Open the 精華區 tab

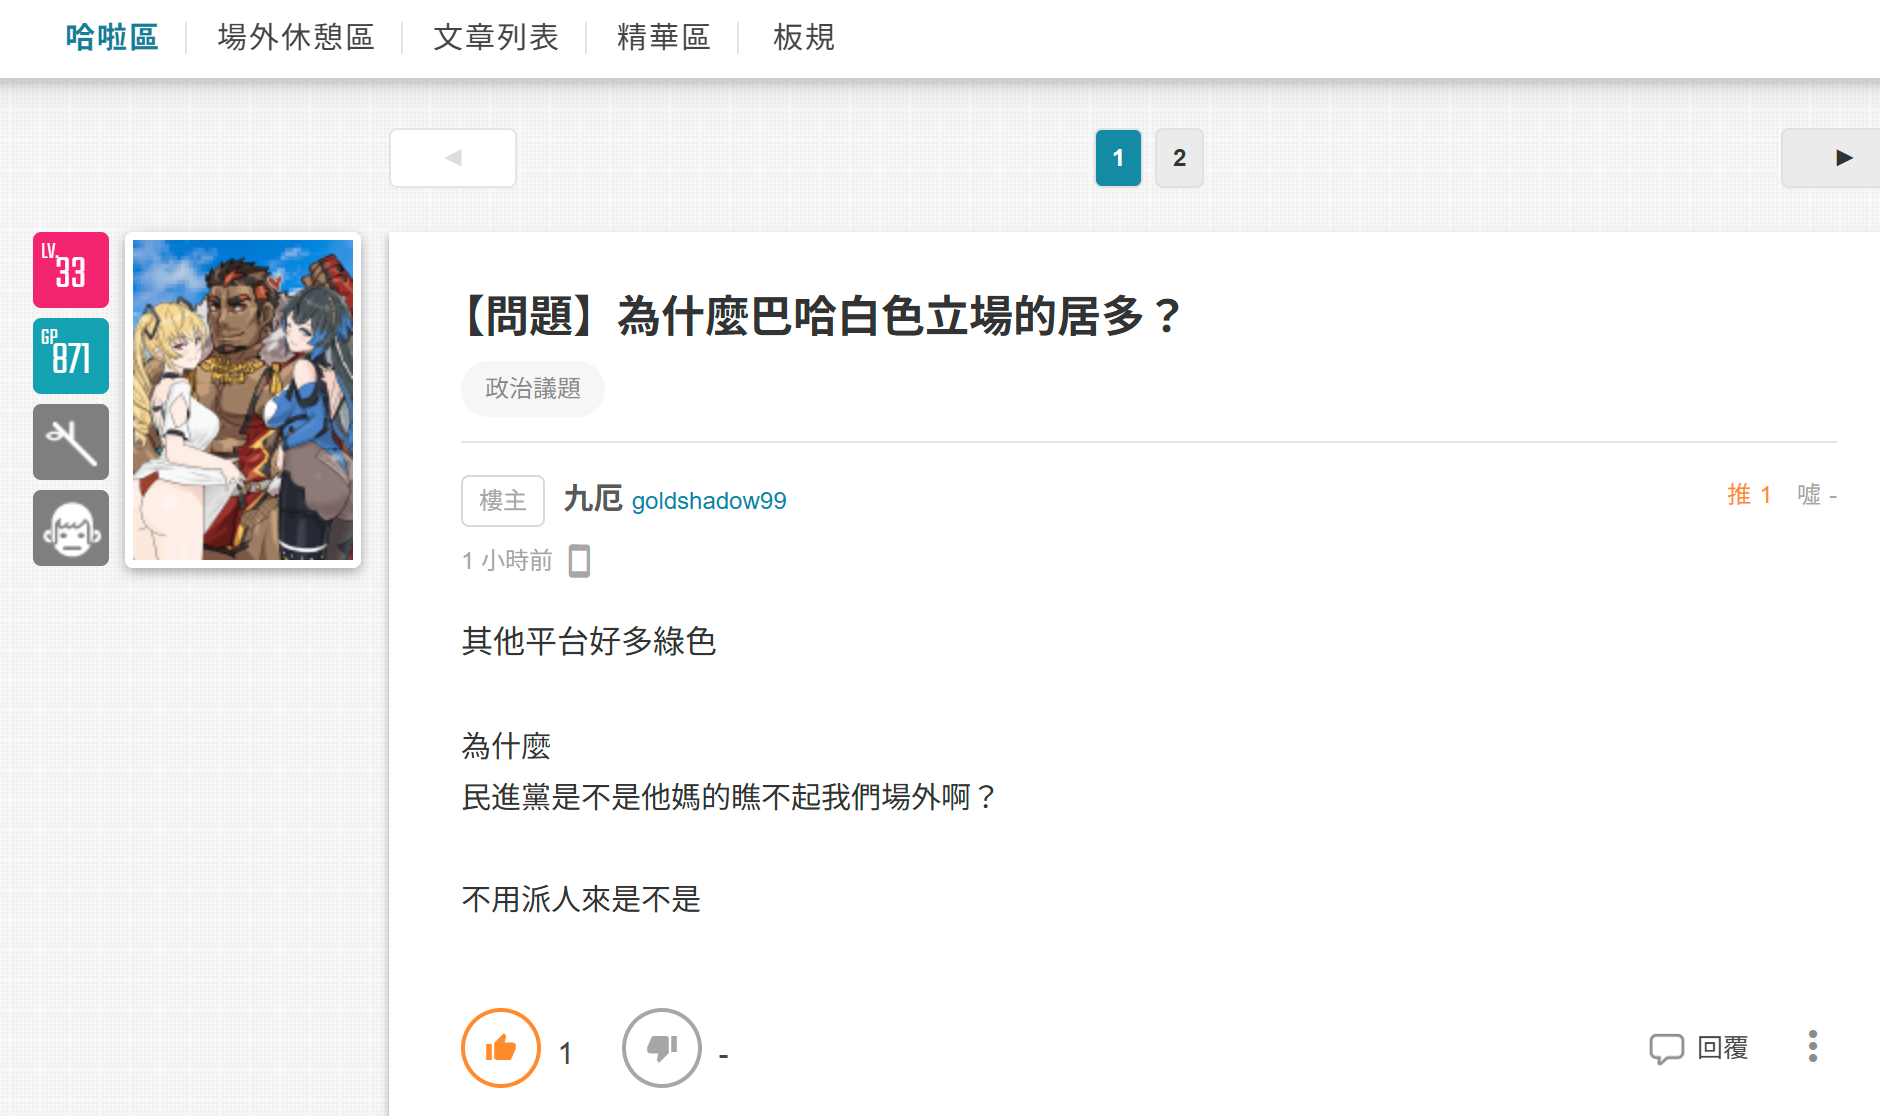pos(664,38)
